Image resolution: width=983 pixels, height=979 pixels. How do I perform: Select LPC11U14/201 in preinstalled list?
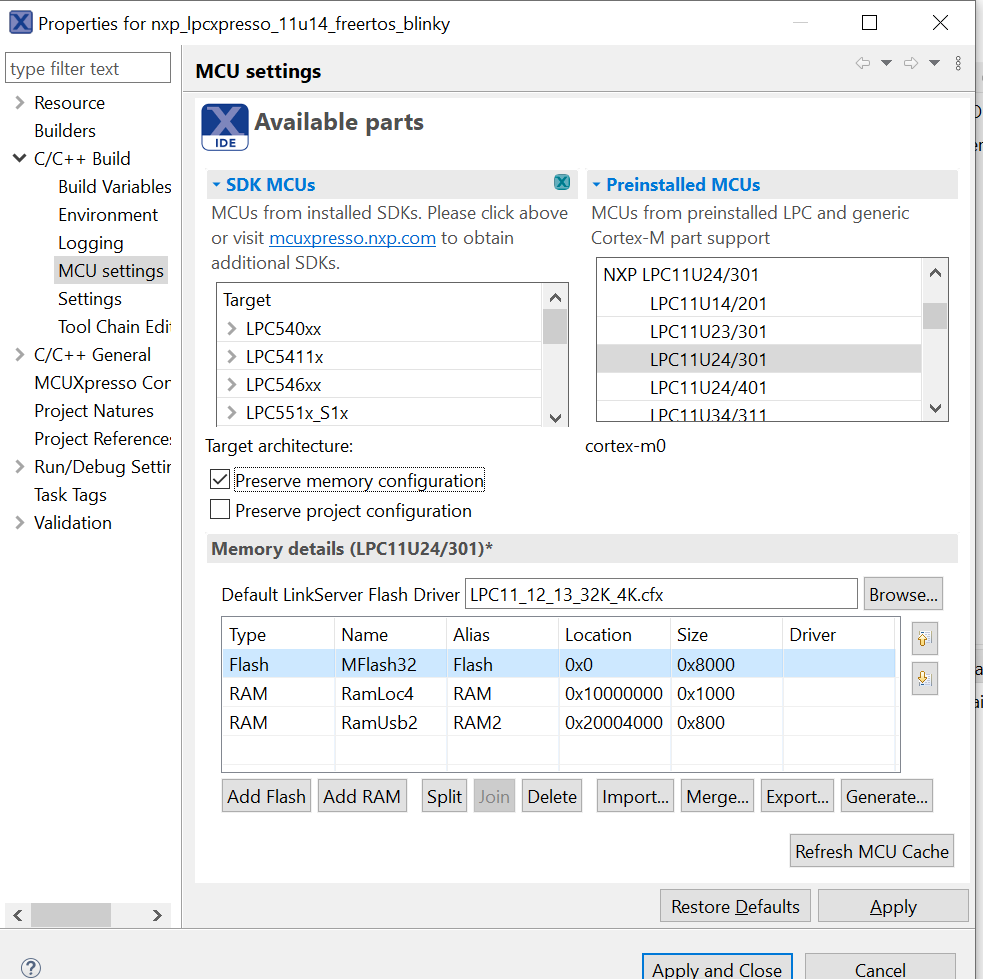[758, 303]
